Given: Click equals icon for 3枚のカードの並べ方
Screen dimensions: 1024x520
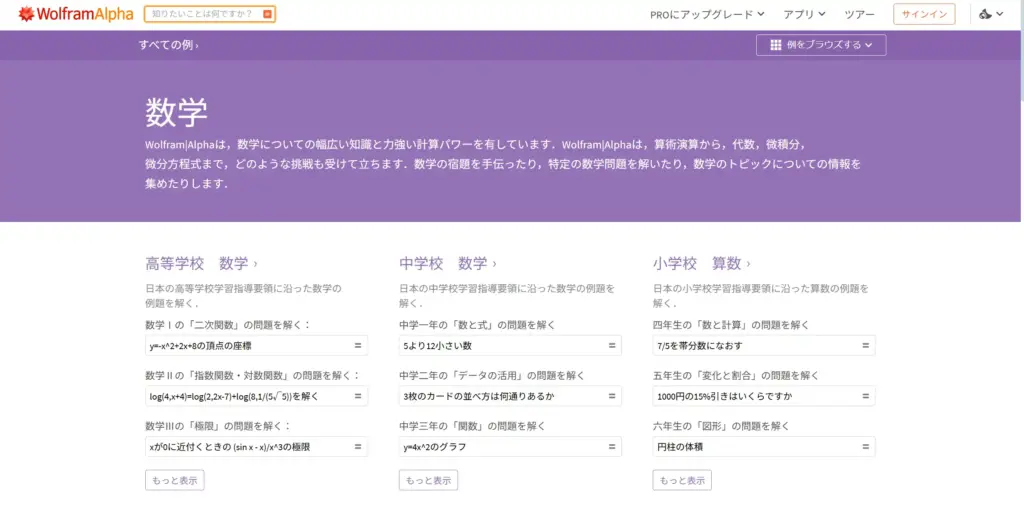Looking at the screenshot, I should tap(612, 396).
